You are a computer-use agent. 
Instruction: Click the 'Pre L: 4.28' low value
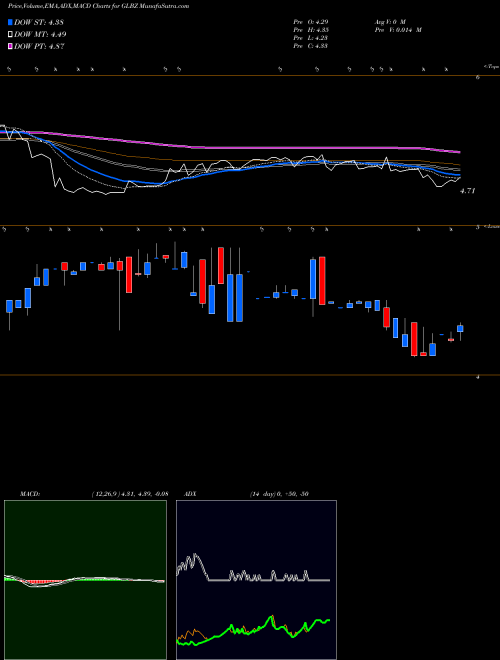[311, 38]
